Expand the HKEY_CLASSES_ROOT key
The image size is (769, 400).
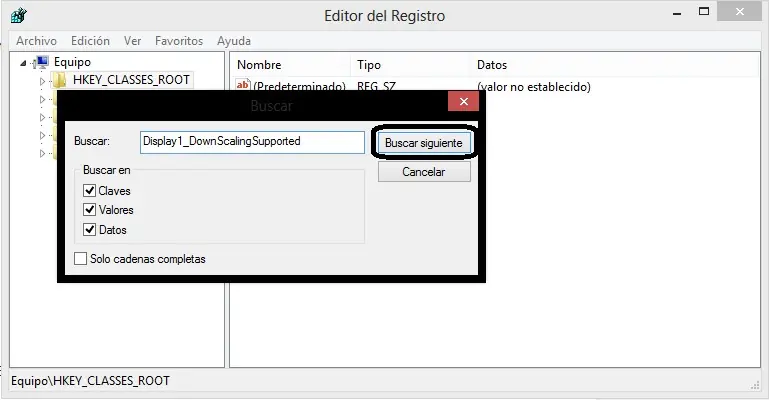[x=42, y=81]
